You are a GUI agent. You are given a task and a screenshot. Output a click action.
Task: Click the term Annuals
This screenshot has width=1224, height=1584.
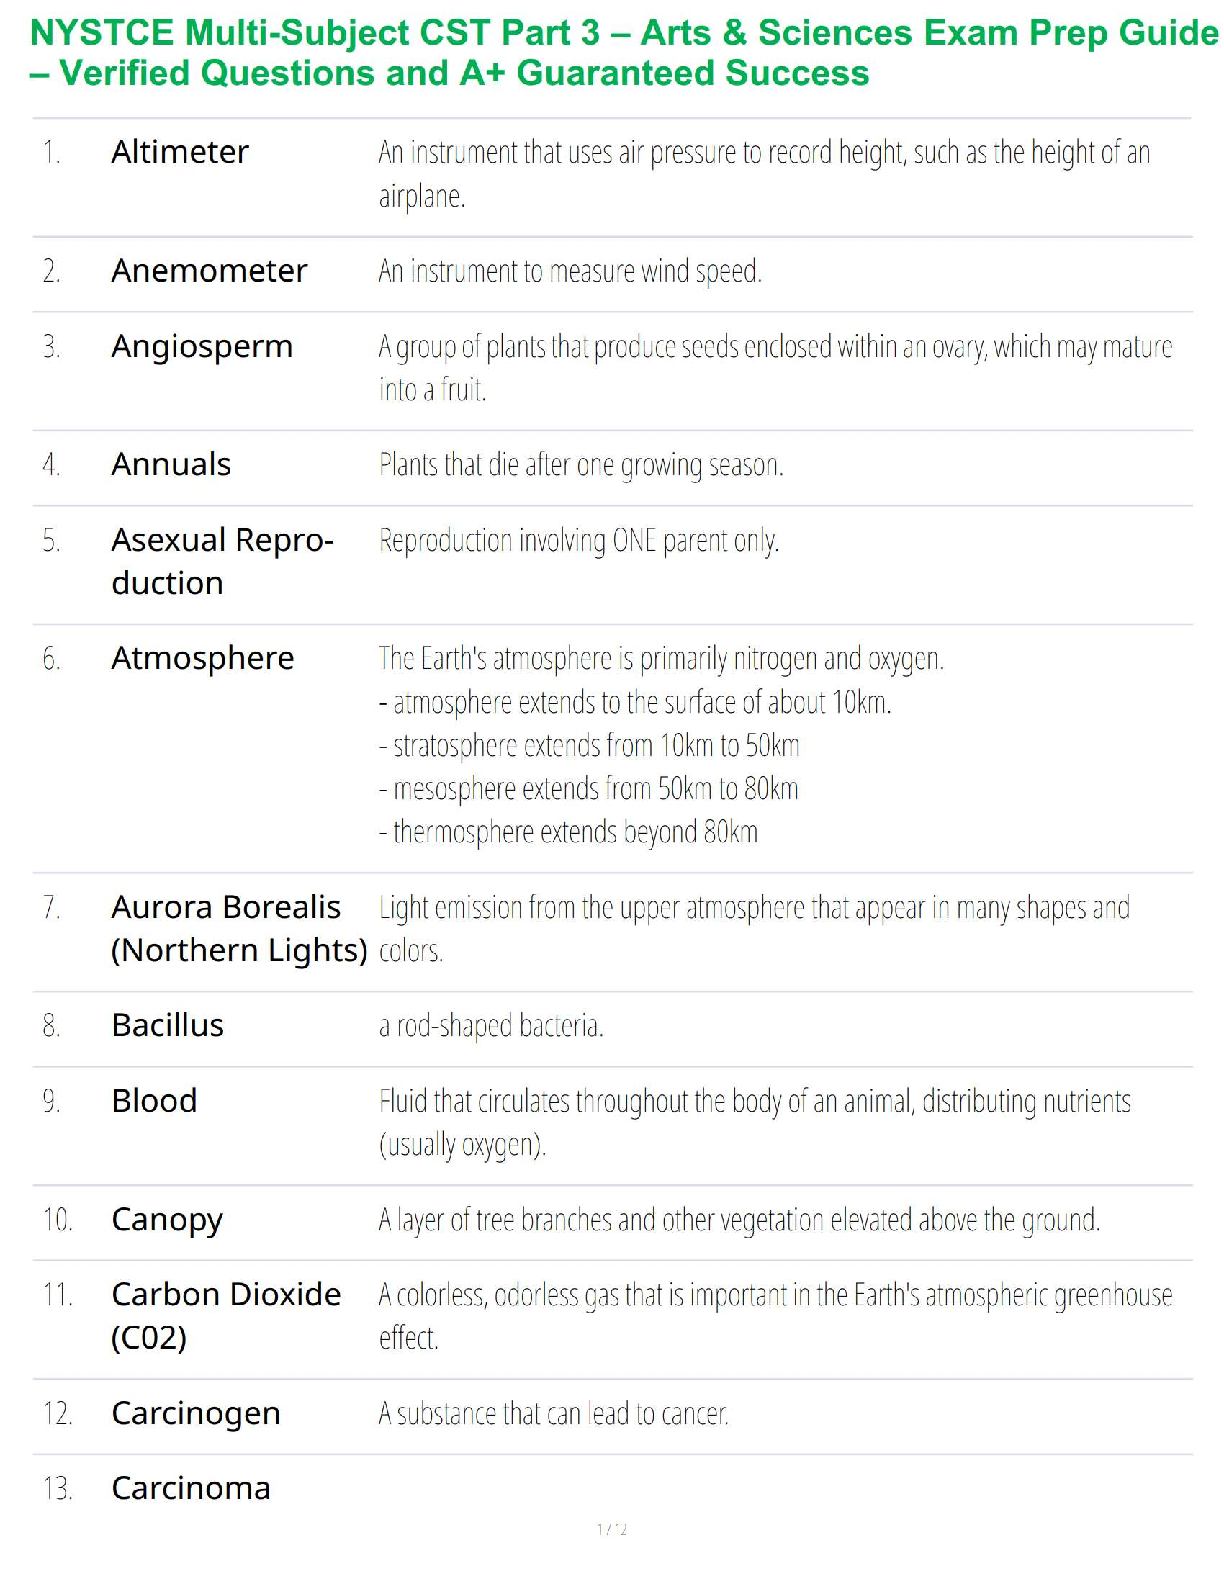coord(171,465)
